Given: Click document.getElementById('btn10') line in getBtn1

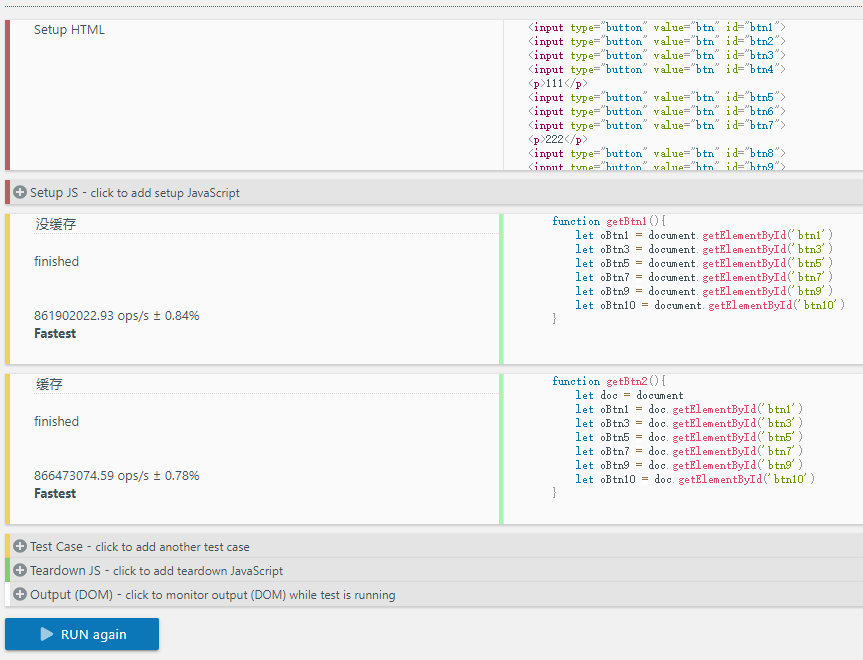Looking at the screenshot, I should pyautogui.click(x=710, y=306).
